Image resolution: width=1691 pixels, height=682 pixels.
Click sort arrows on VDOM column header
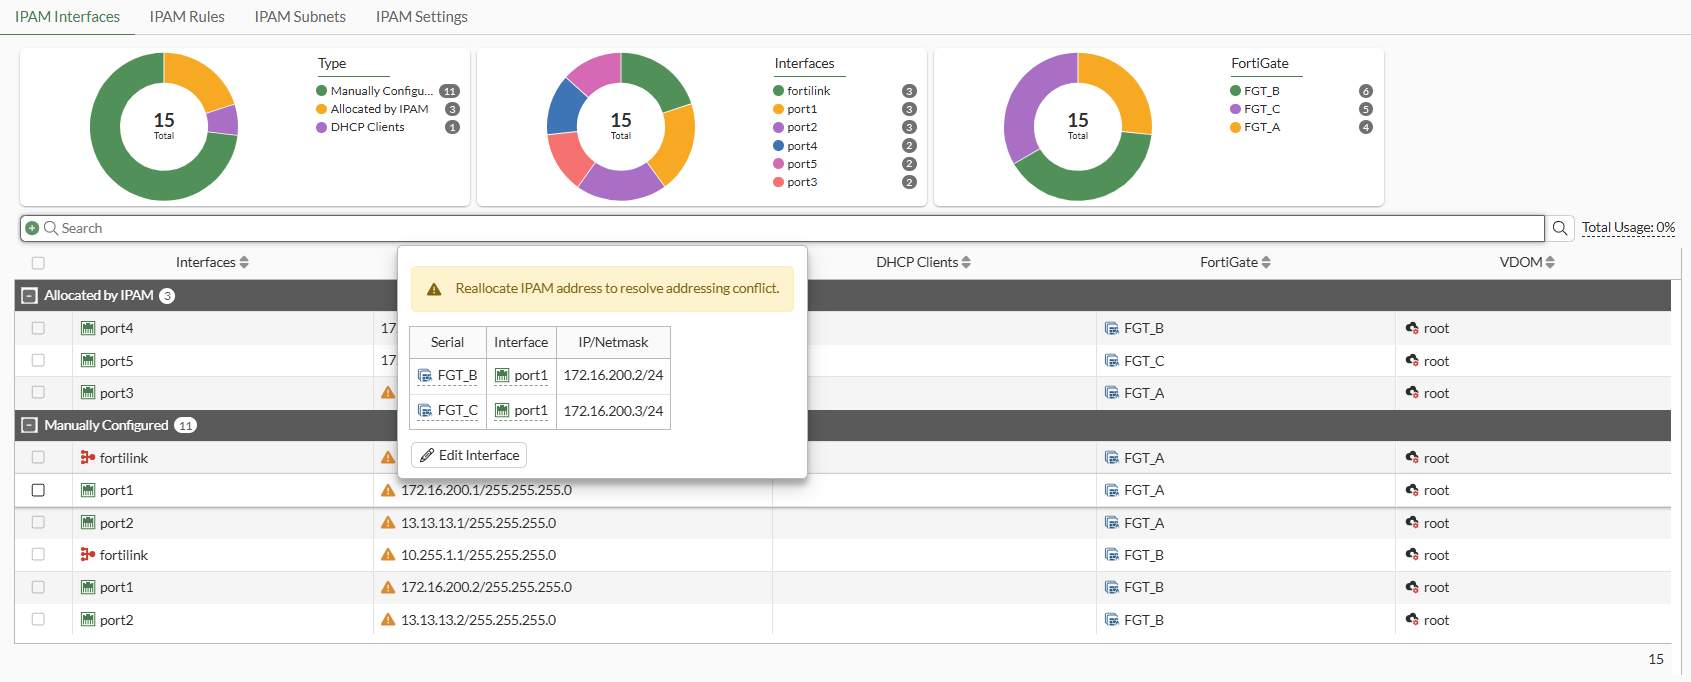click(x=1550, y=262)
